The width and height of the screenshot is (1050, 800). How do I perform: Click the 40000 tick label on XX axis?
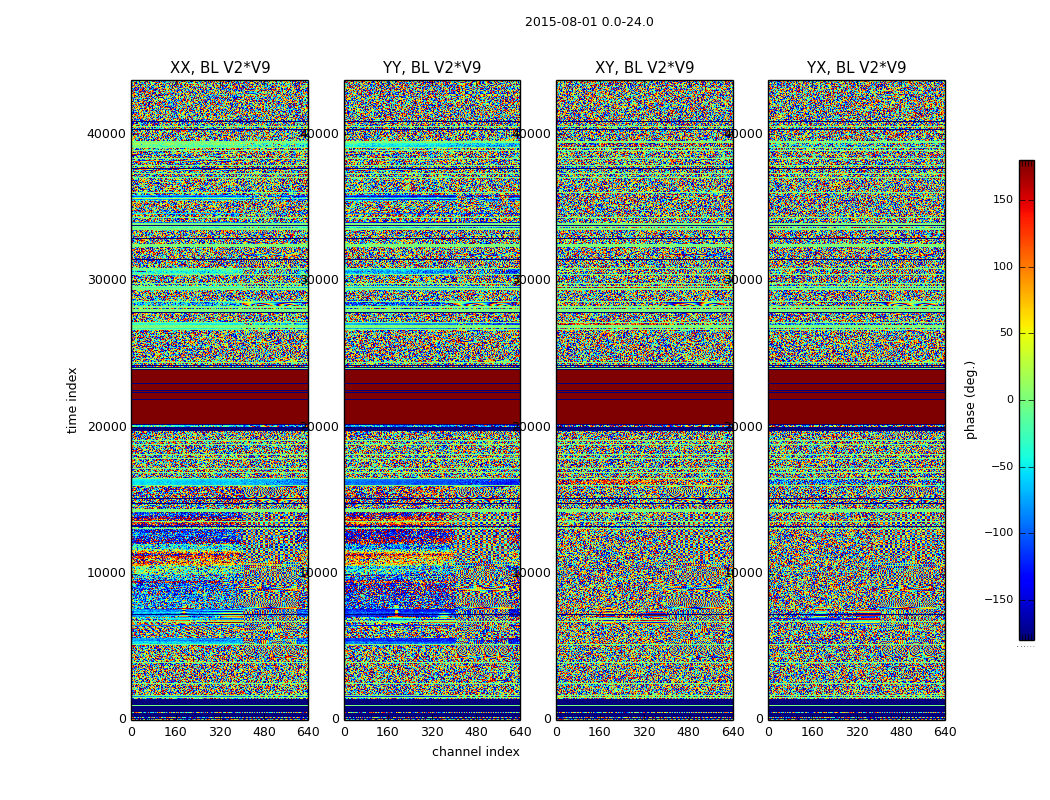point(106,133)
